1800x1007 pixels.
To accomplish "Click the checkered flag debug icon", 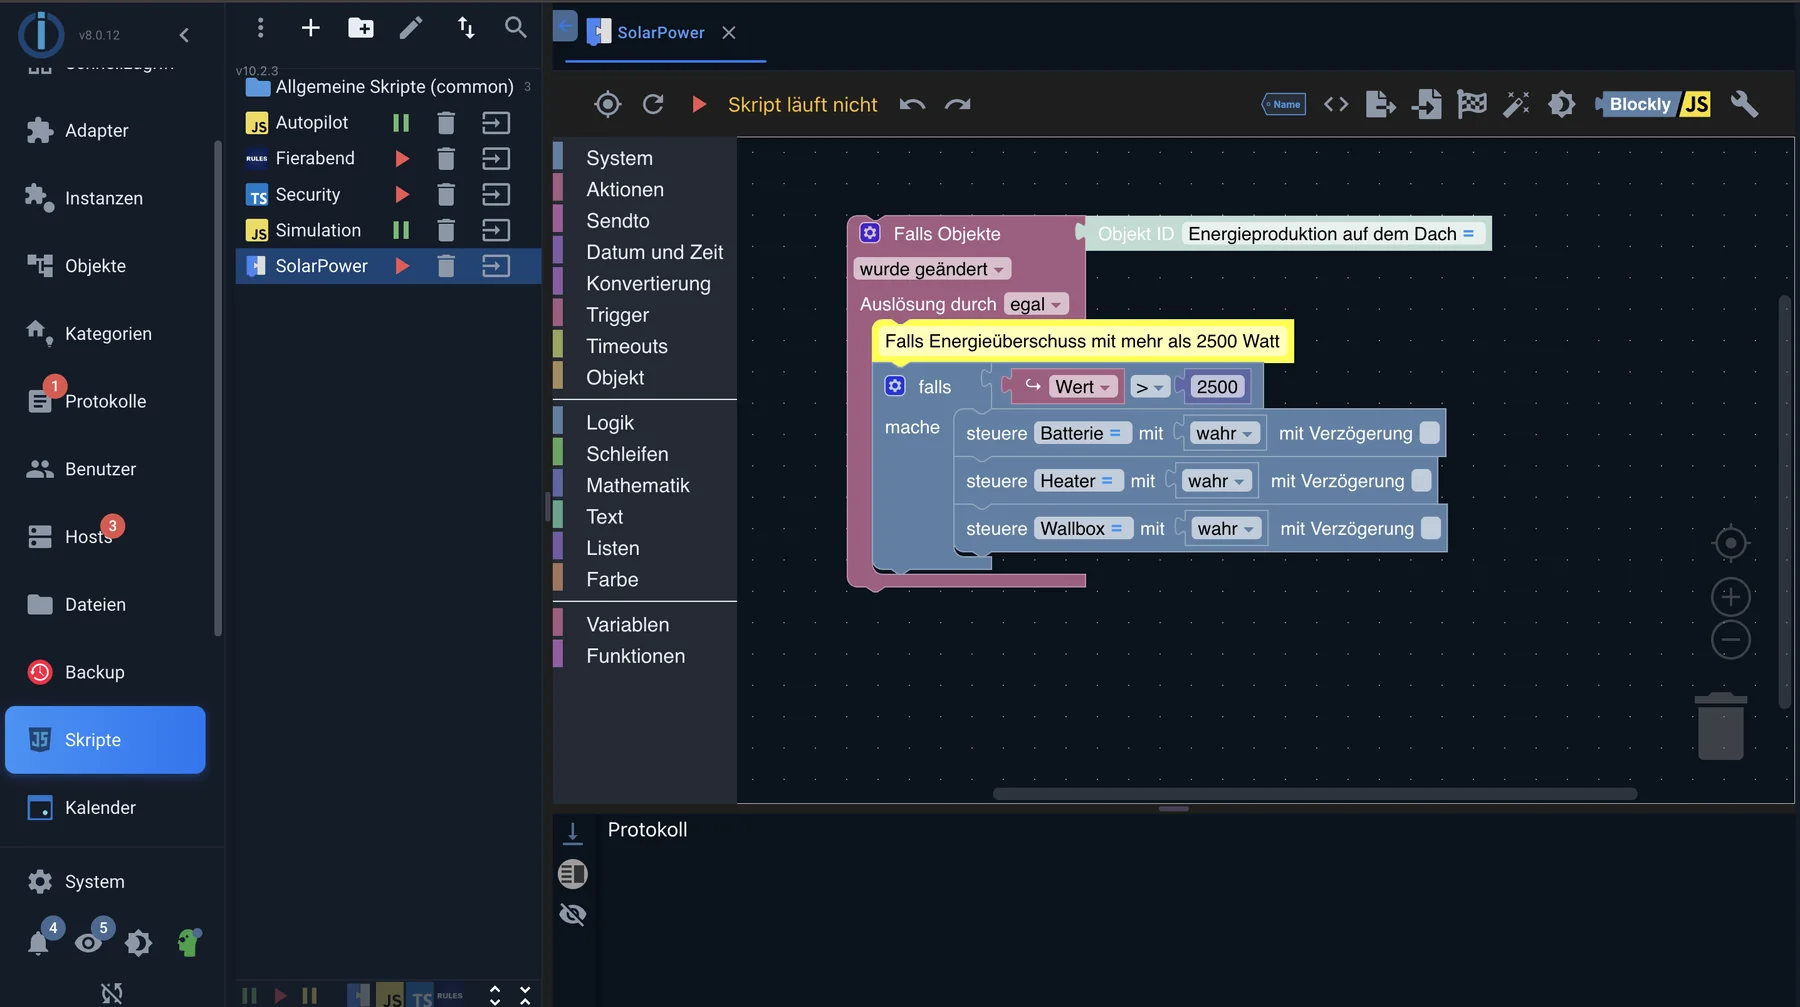I will click(x=1472, y=104).
